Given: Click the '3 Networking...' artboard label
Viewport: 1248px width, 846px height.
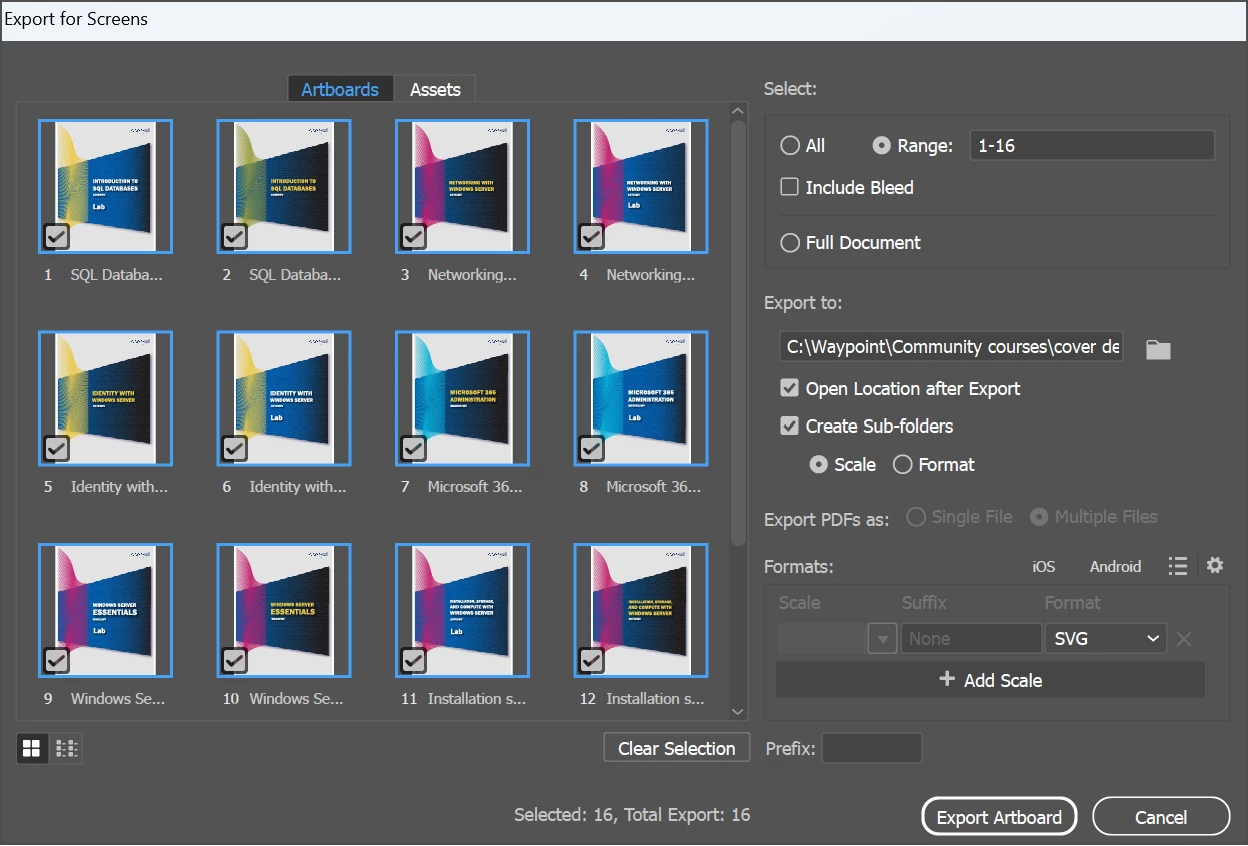Looking at the screenshot, I should point(458,274).
